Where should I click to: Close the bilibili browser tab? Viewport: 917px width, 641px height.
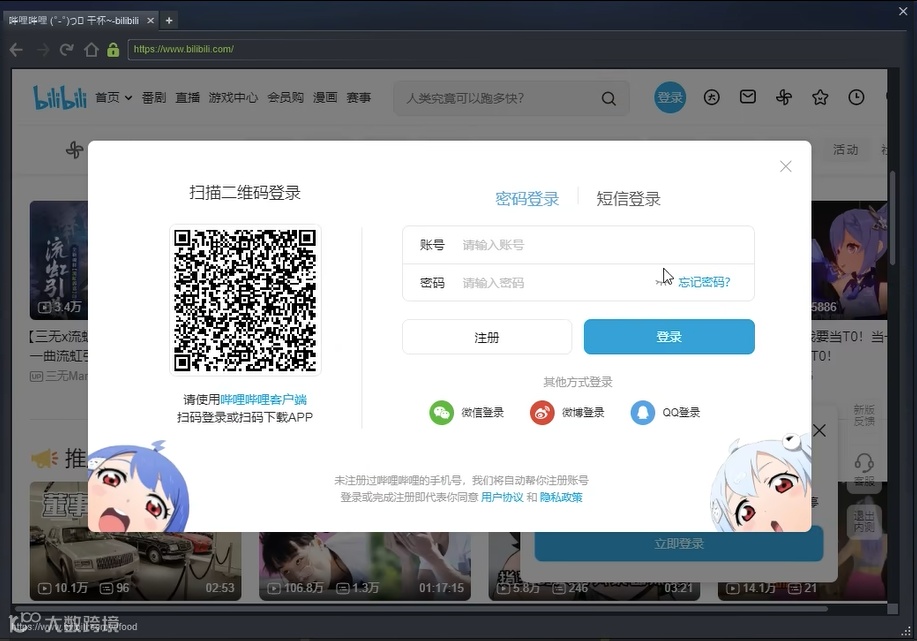(150, 20)
